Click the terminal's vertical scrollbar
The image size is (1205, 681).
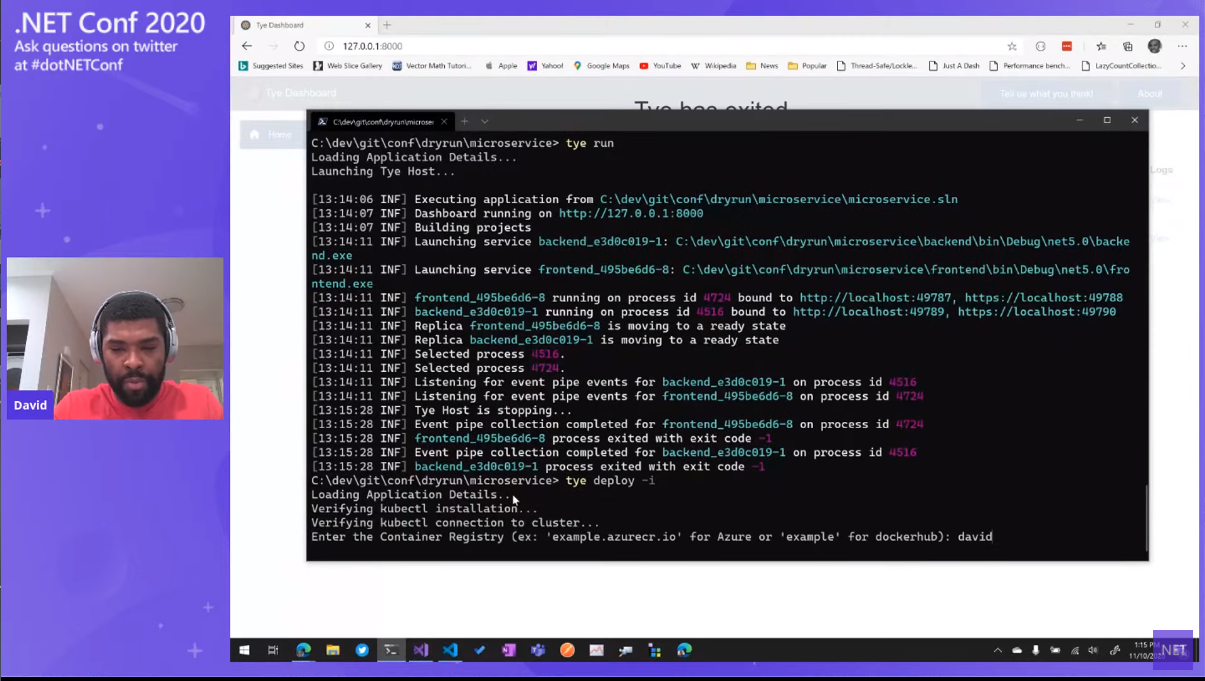click(x=1146, y=515)
